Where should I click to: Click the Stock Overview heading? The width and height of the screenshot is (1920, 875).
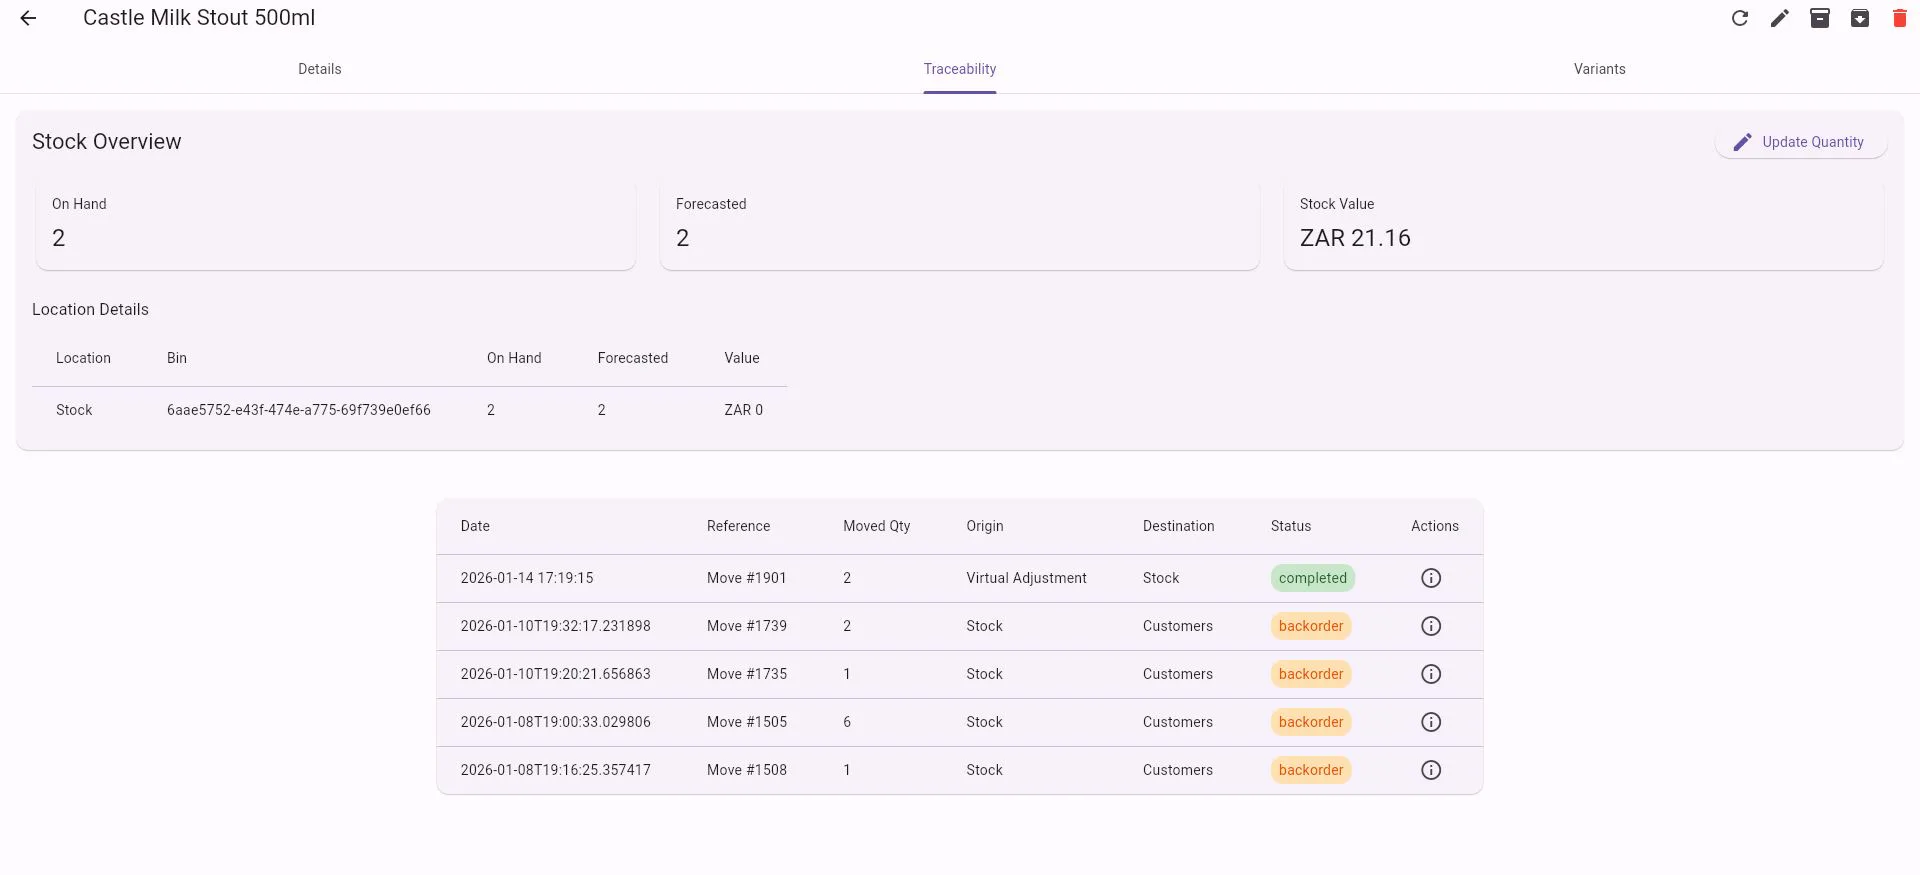pyautogui.click(x=107, y=142)
